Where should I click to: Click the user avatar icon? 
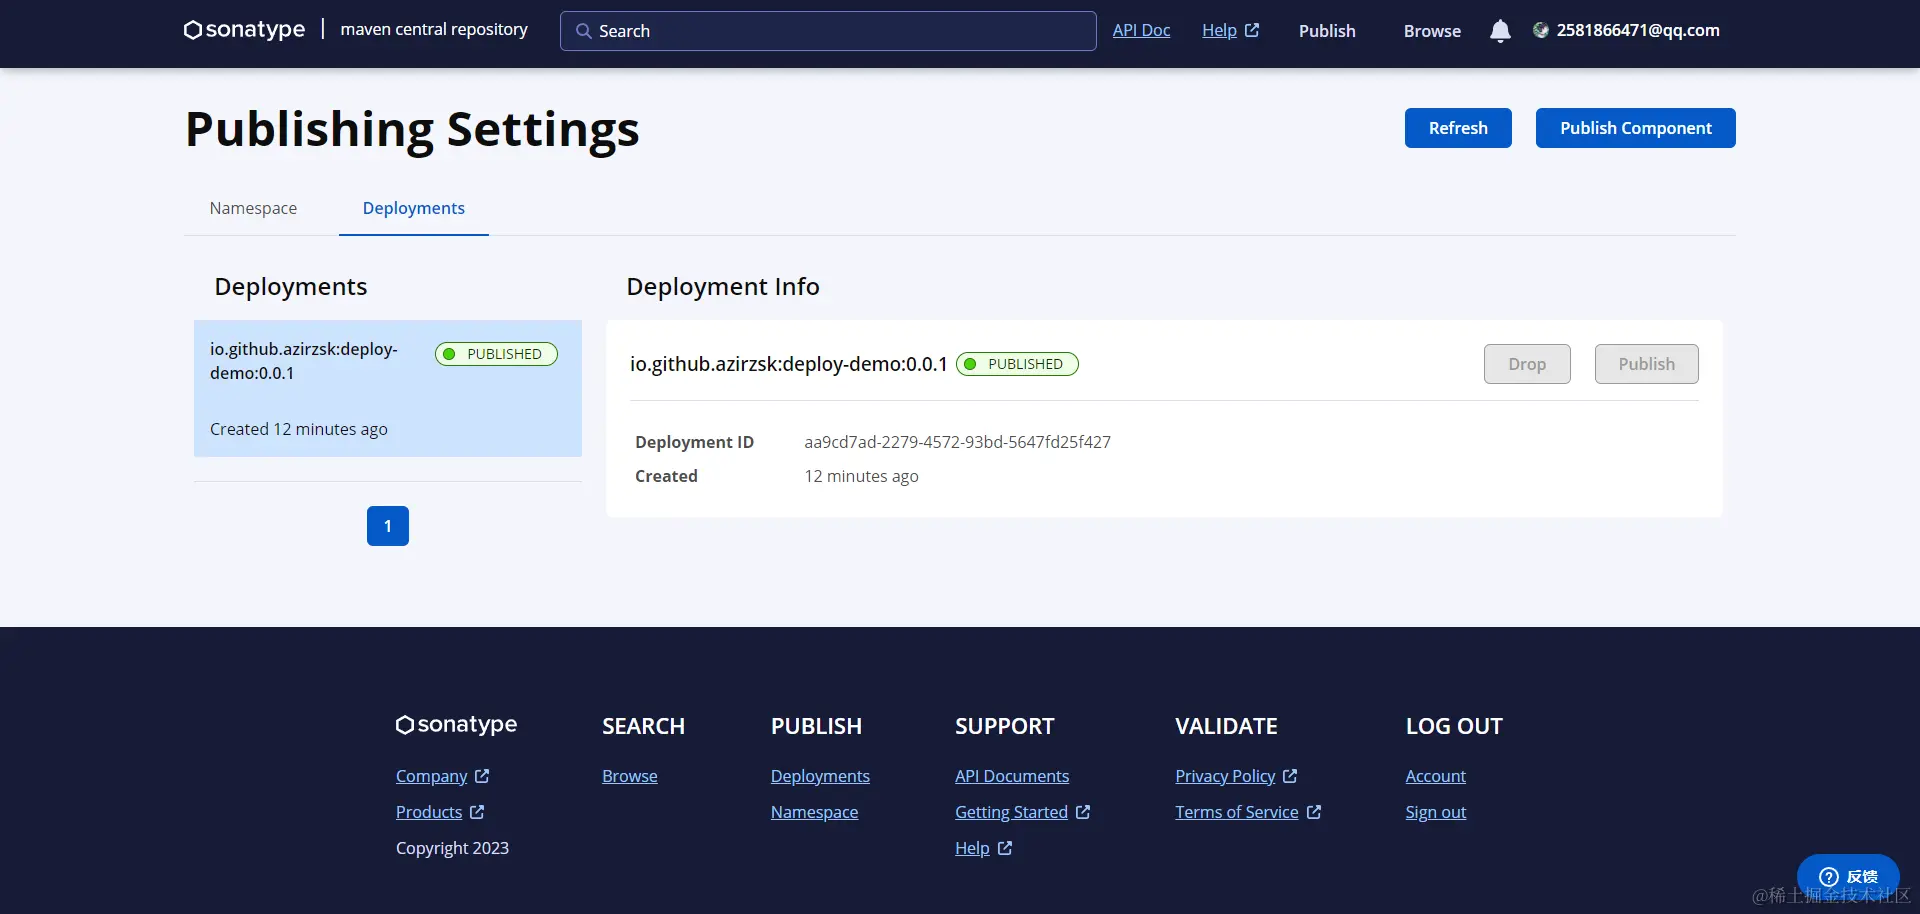(1541, 30)
